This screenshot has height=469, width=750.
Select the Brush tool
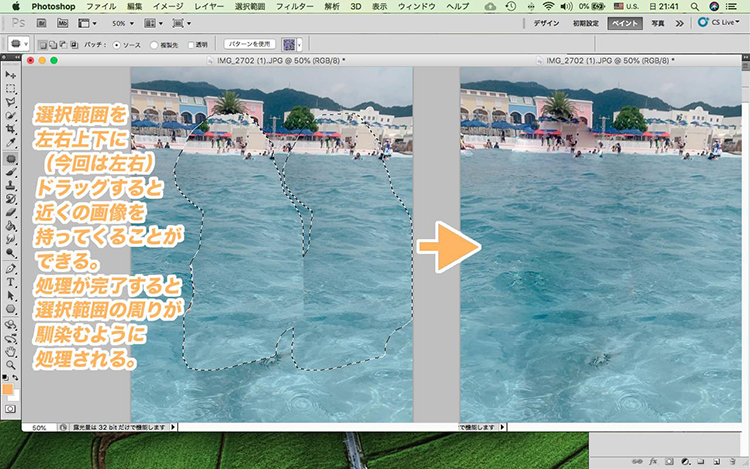tap(11, 172)
